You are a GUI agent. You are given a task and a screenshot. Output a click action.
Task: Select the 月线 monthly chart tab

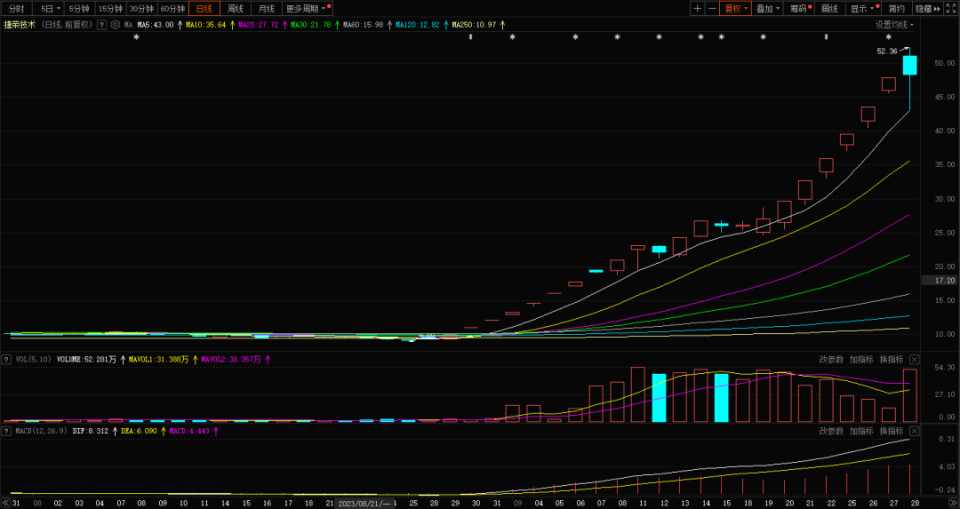(266, 9)
